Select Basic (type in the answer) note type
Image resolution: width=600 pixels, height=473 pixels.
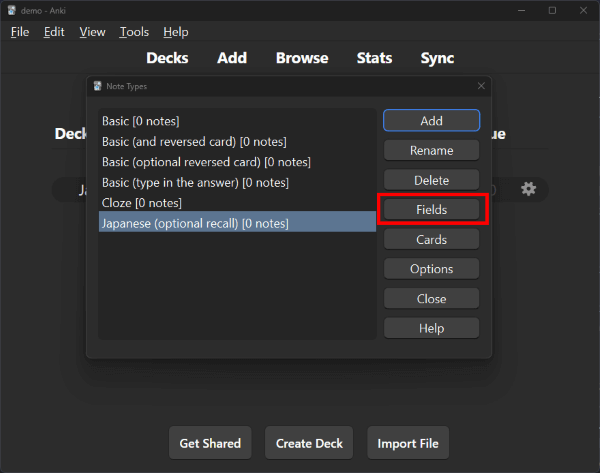[x=237, y=183]
